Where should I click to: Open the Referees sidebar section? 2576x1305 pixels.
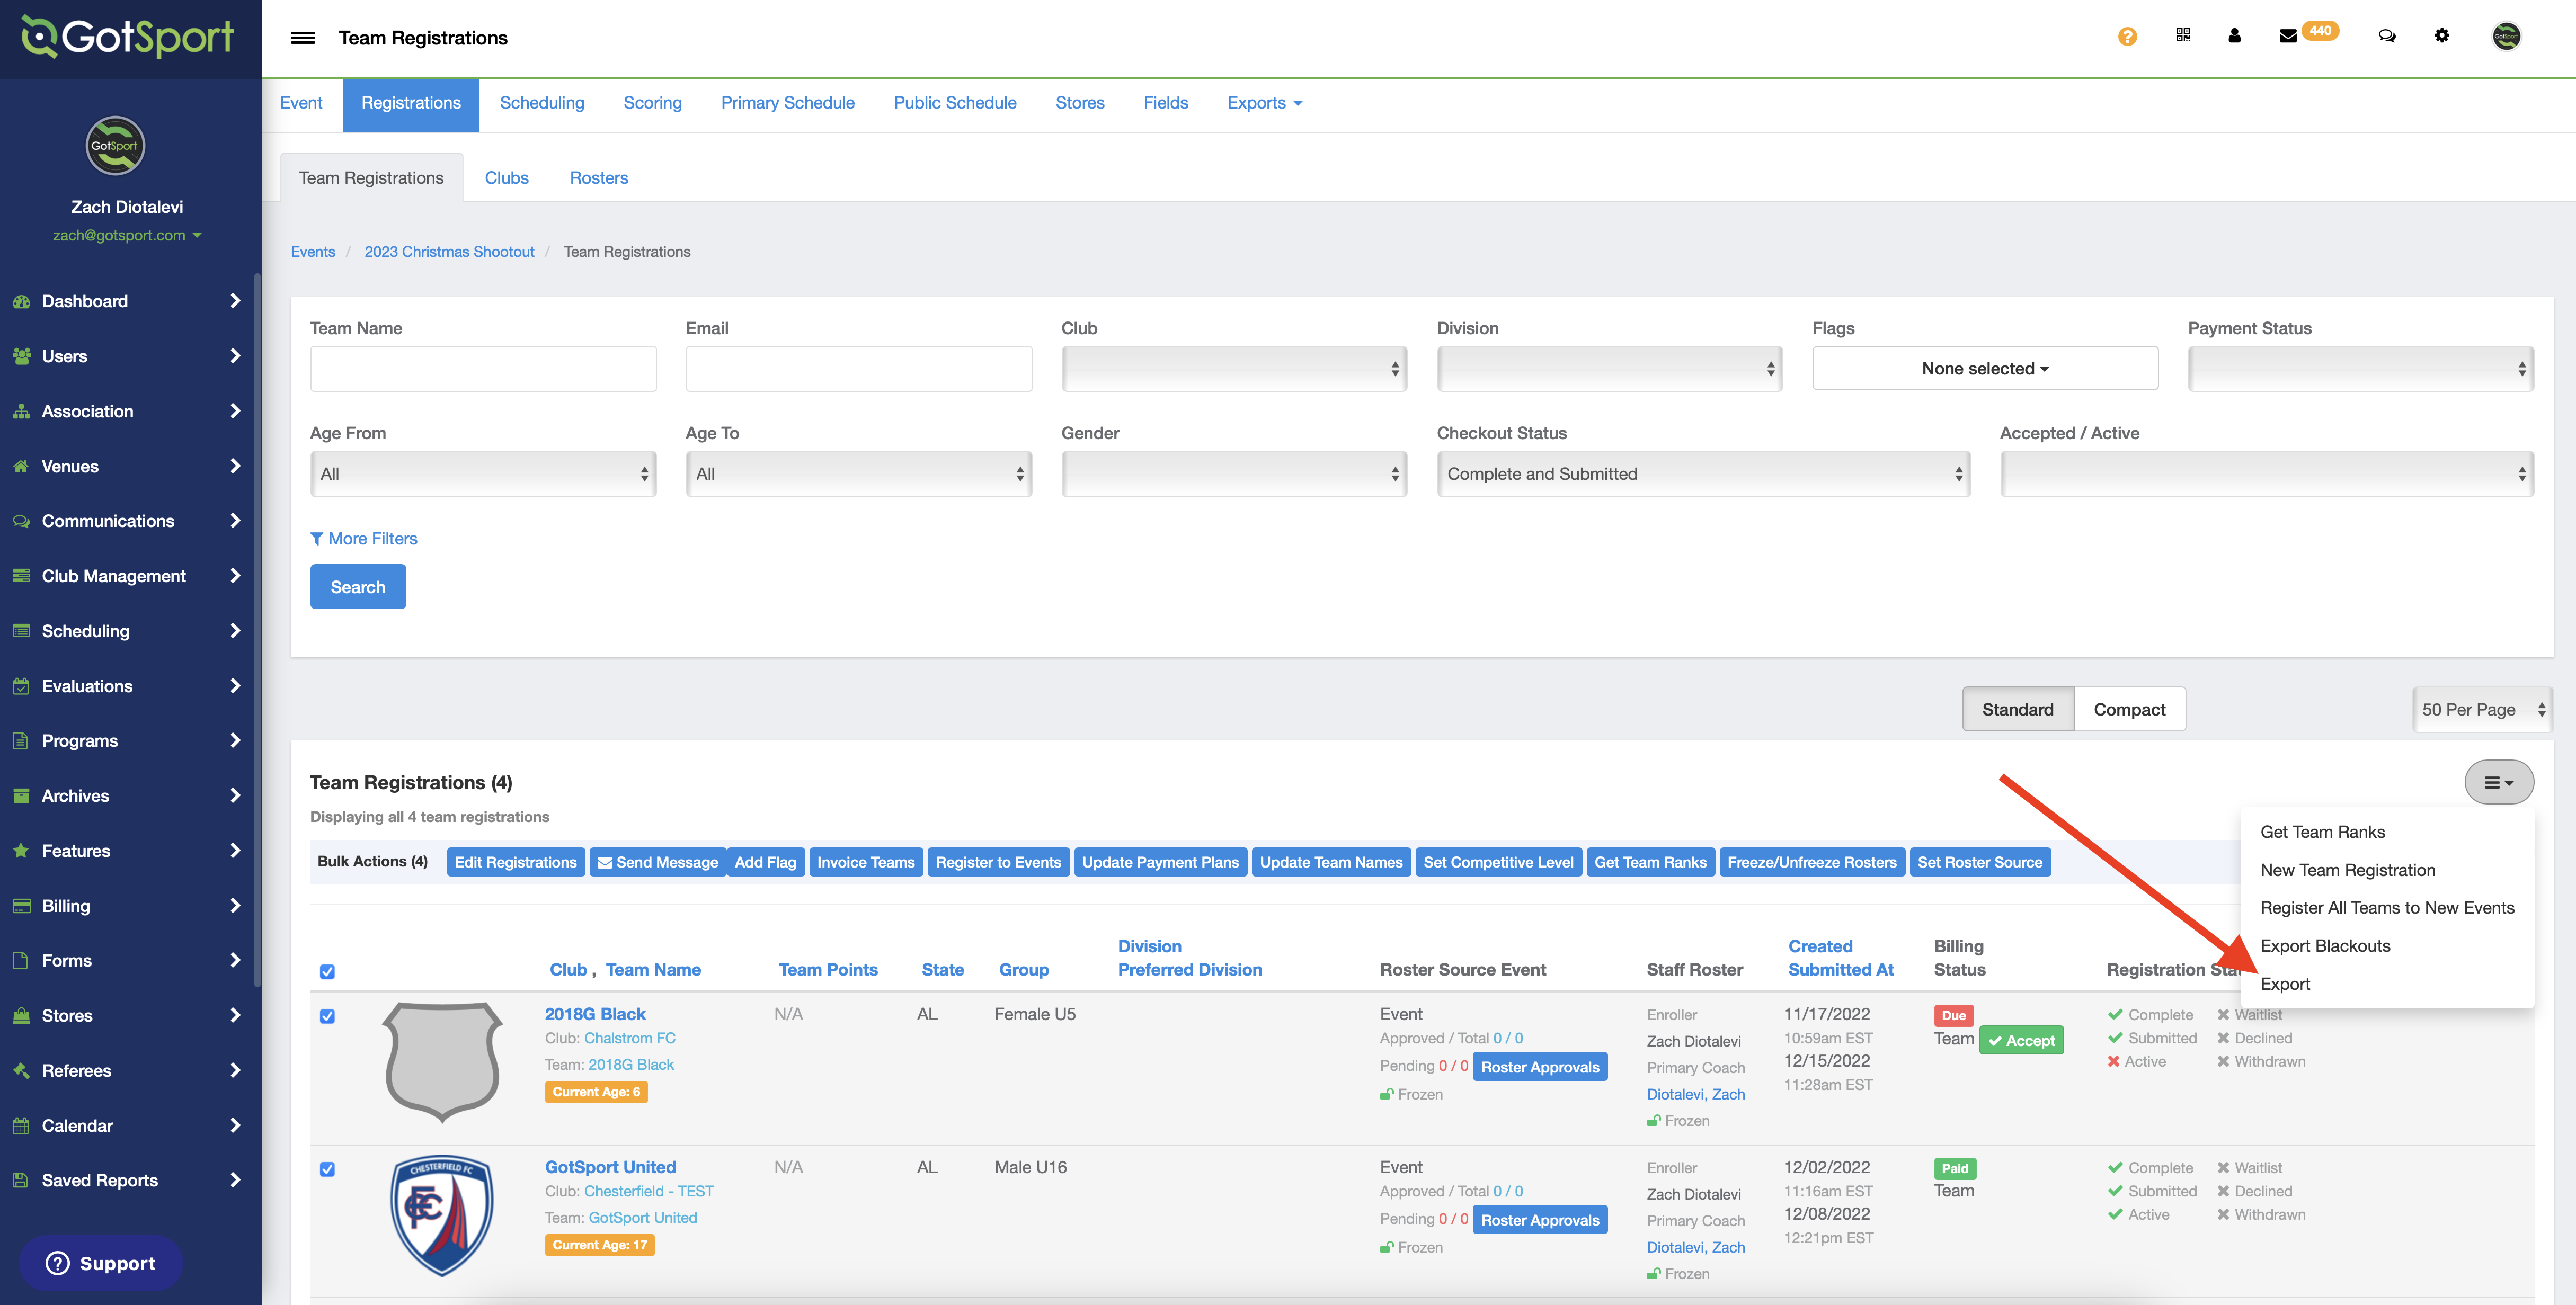point(128,1071)
